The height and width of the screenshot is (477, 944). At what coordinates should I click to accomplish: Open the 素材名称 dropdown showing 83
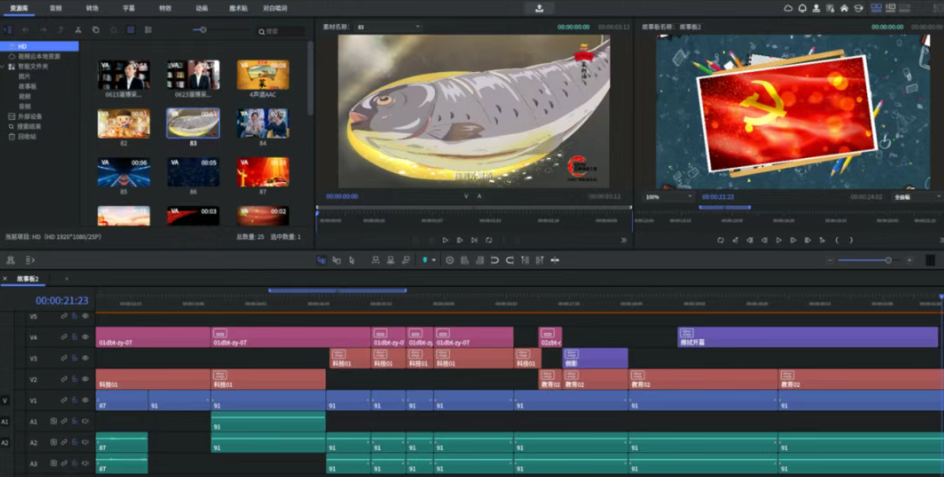pyautogui.click(x=388, y=27)
